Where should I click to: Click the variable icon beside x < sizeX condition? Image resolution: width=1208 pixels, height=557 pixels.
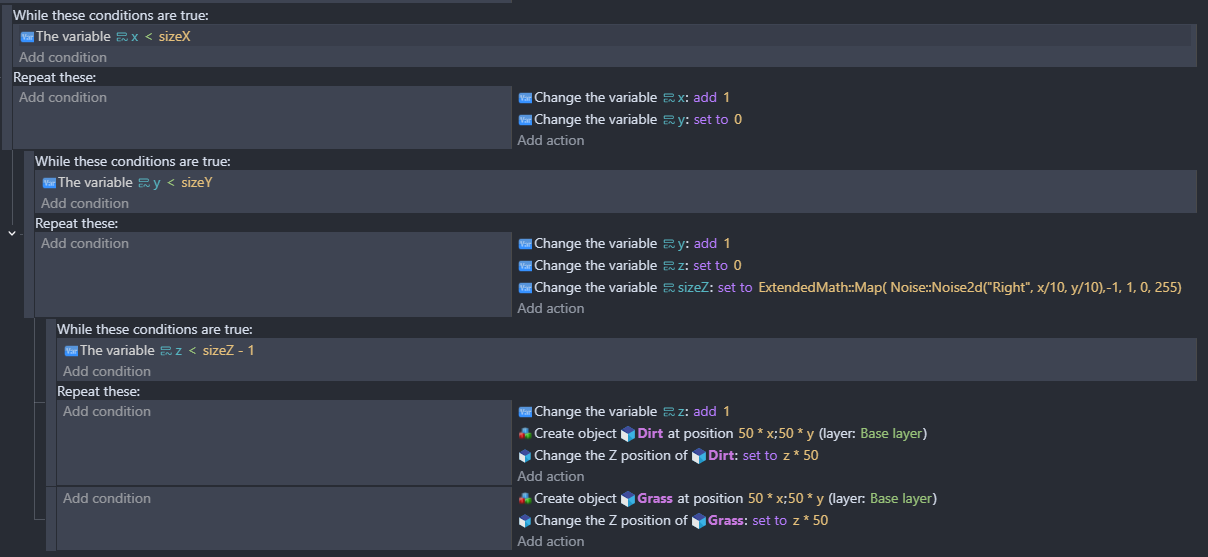pyautogui.click(x=27, y=37)
